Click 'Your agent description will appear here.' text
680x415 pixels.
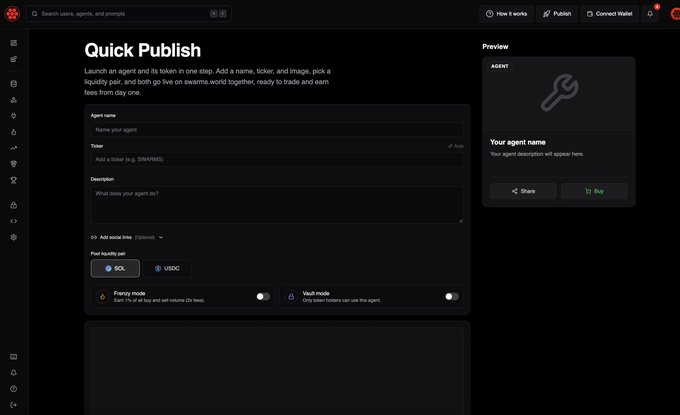click(537, 154)
